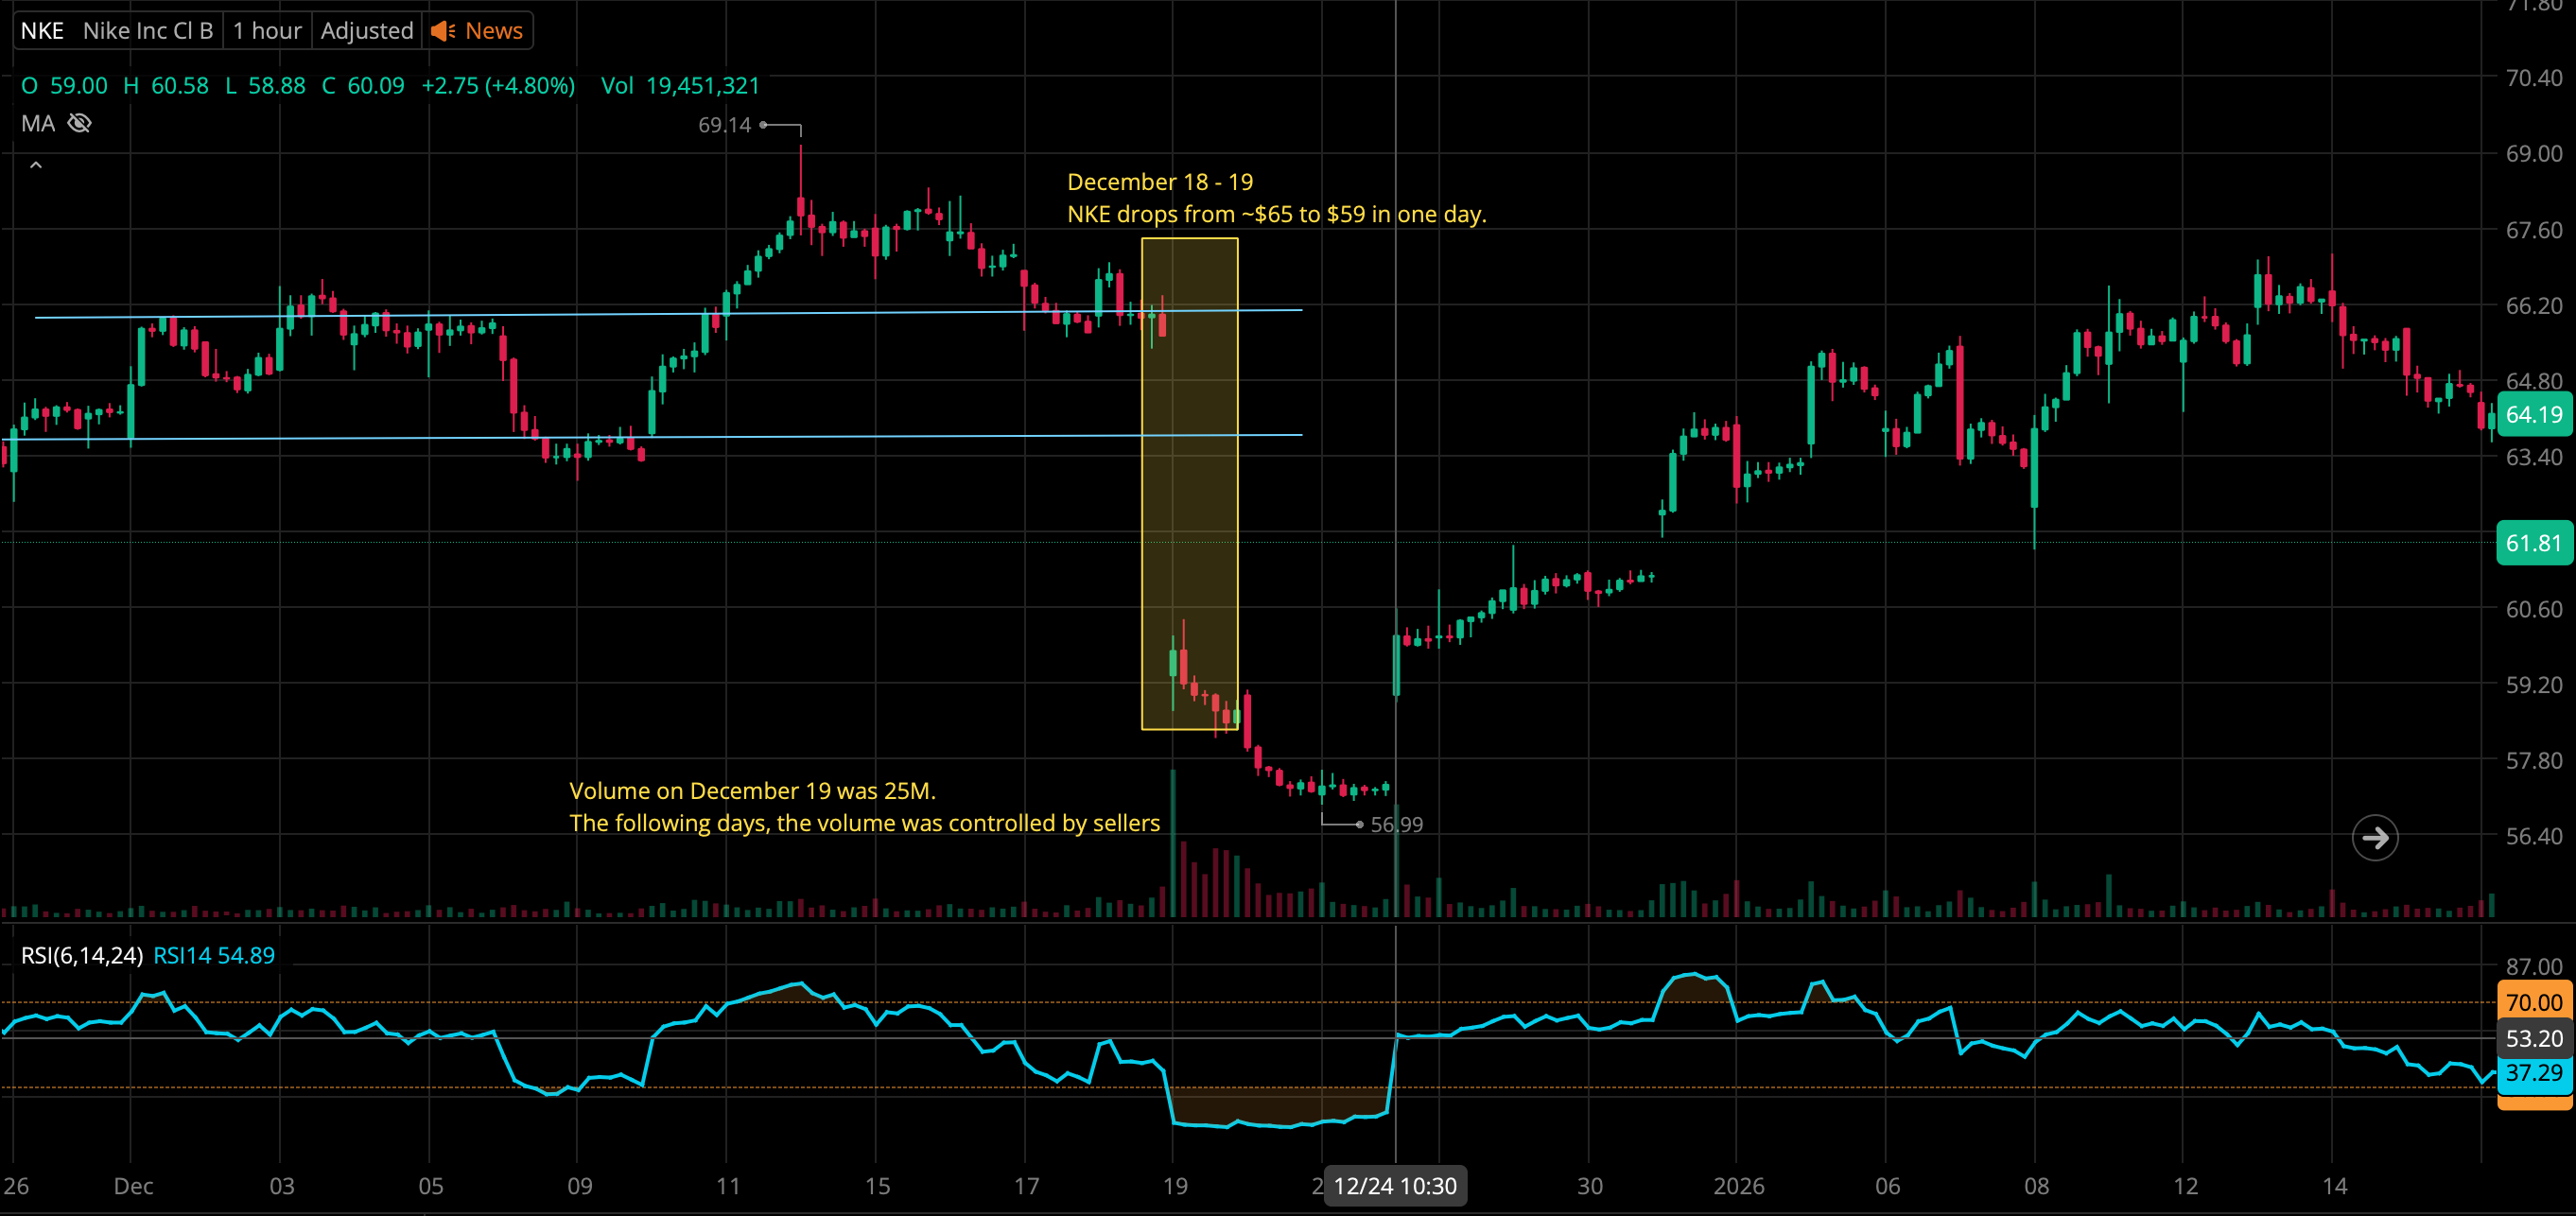Click the News megaphone icon
2576x1216 pixels.
click(x=443, y=31)
